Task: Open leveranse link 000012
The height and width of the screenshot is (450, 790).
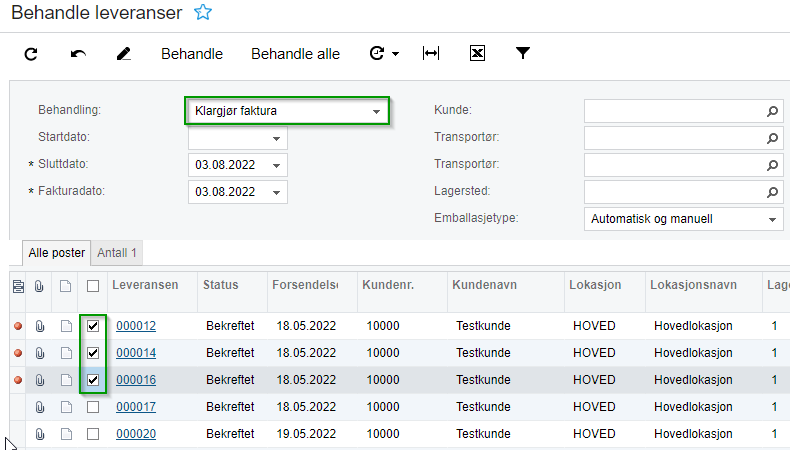Action: (x=136, y=326)
